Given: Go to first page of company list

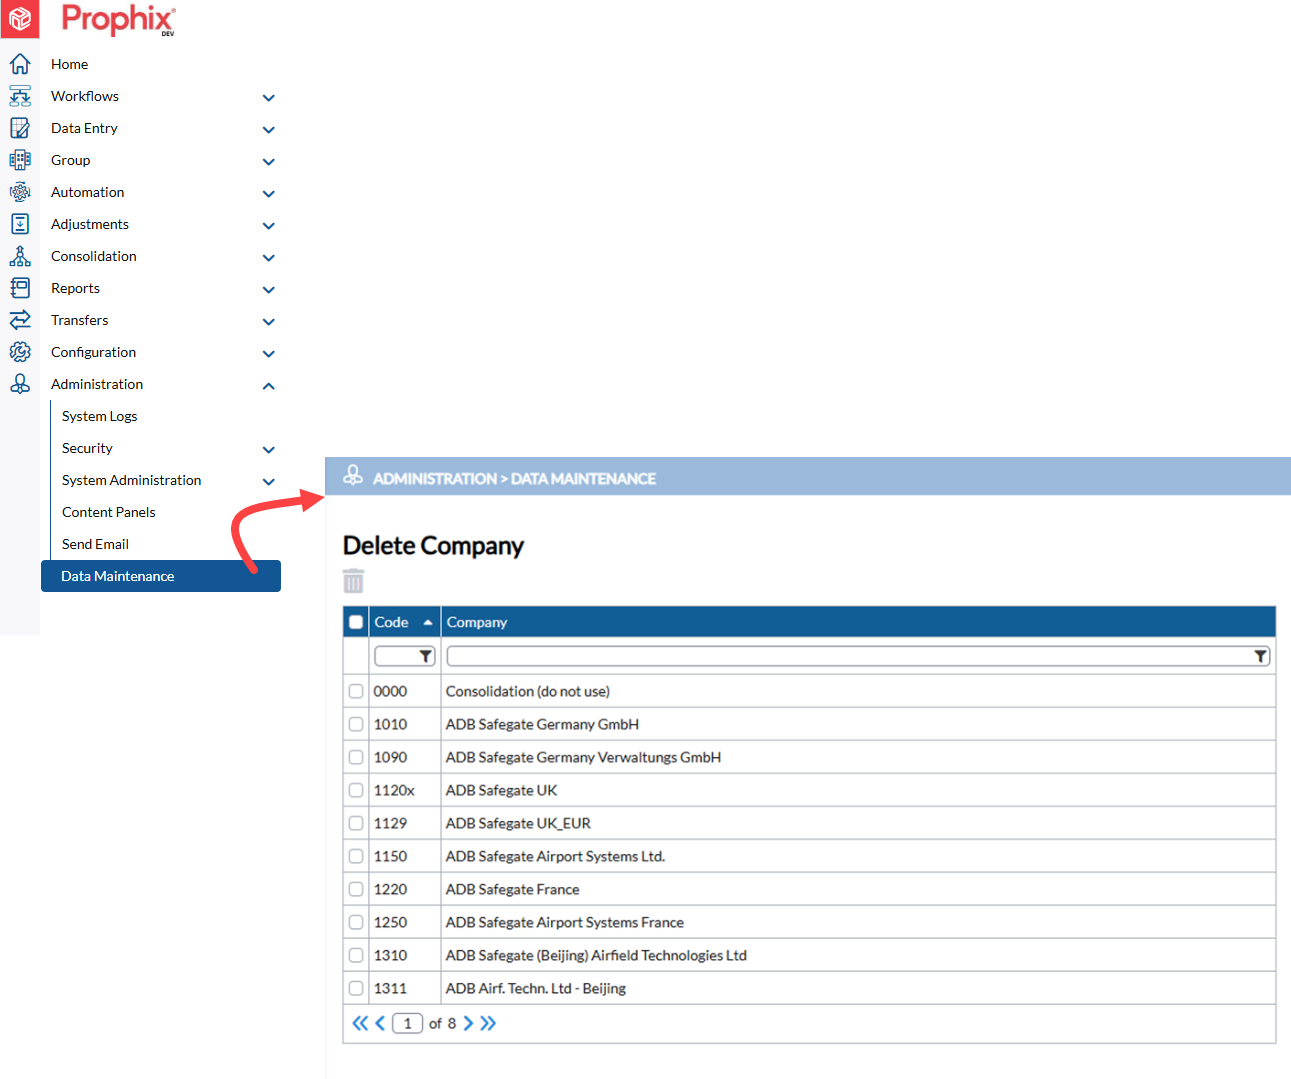Looking at the screenshot, I should 360,1023.
